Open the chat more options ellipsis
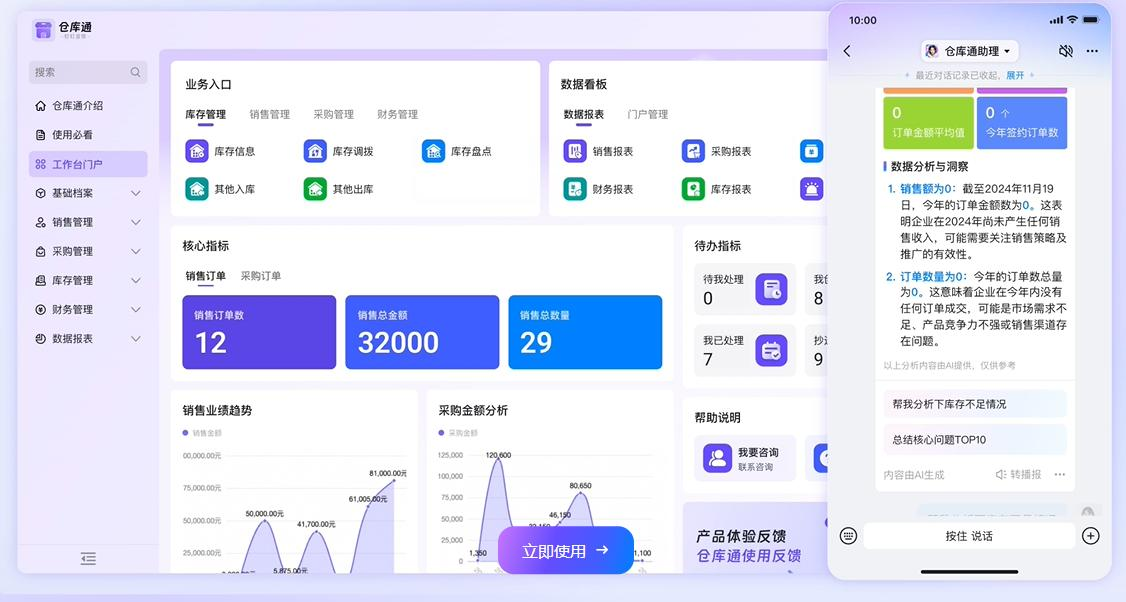Screen dimensions: 1126x602 (x=1092, y=51)
